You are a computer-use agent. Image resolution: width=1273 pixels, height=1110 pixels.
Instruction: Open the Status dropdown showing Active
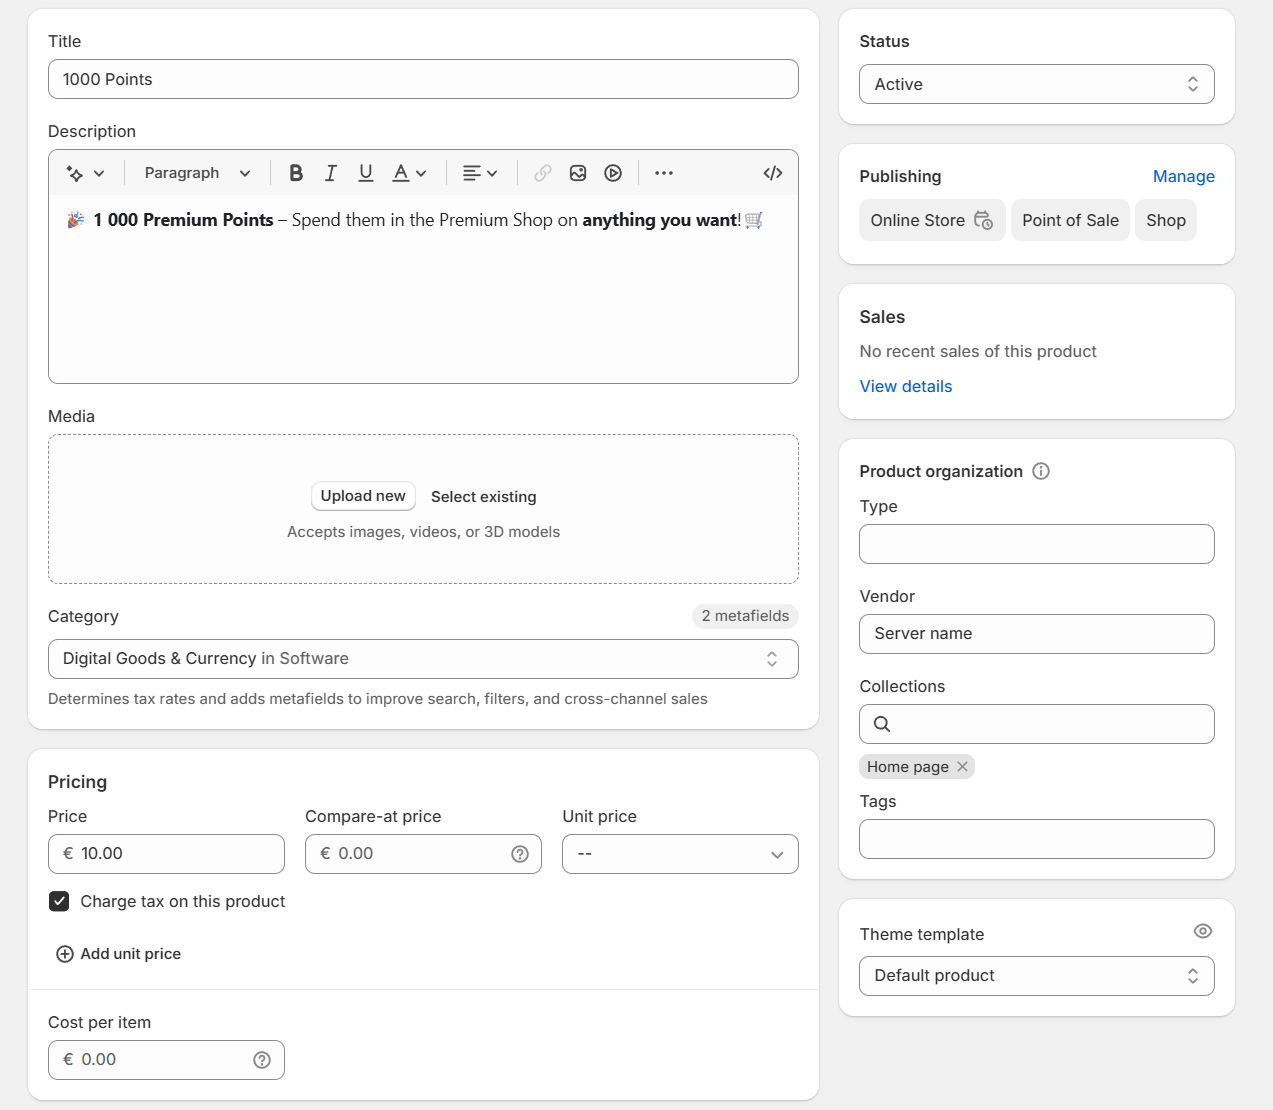pyautogui.click(x=1036, y=84)
